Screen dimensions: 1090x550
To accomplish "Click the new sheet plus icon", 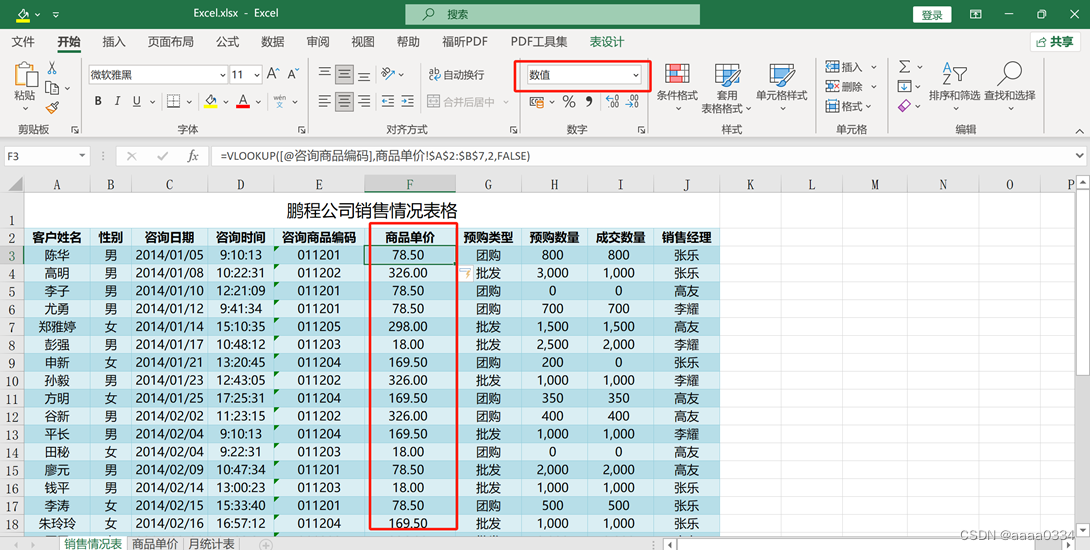I will 266,544.
